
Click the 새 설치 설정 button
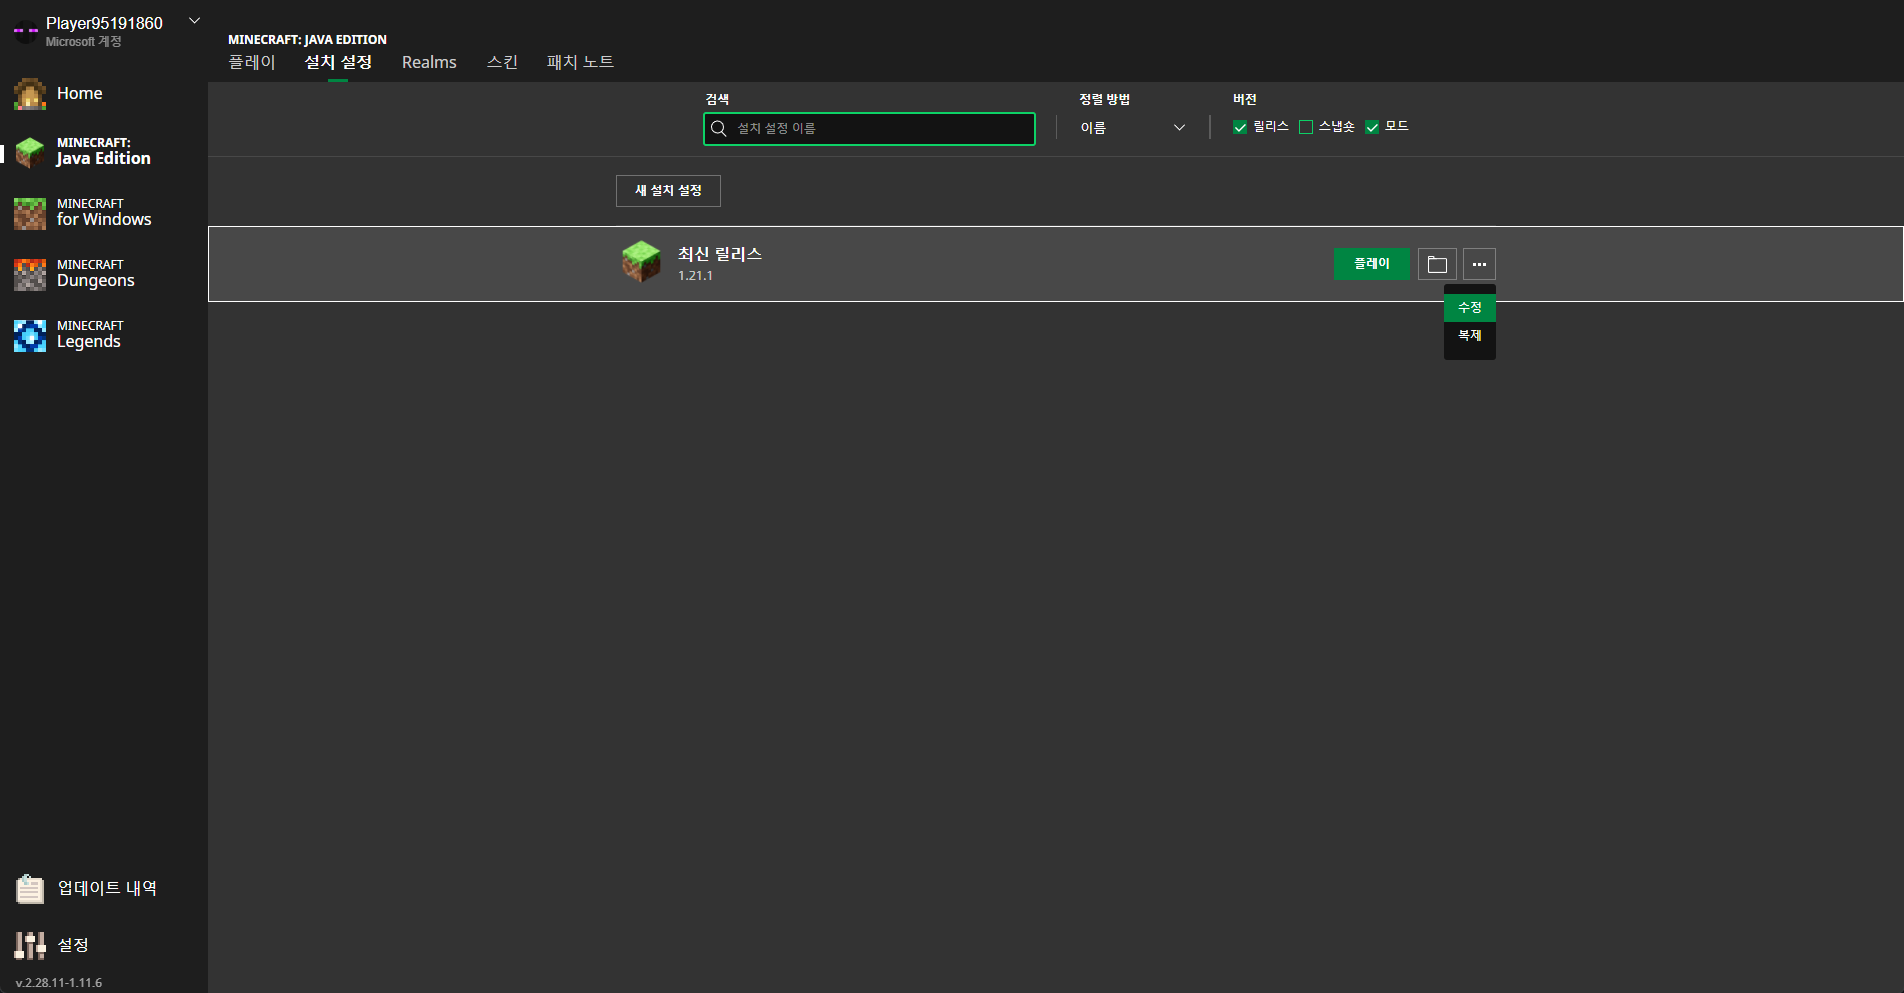(668, 191)
